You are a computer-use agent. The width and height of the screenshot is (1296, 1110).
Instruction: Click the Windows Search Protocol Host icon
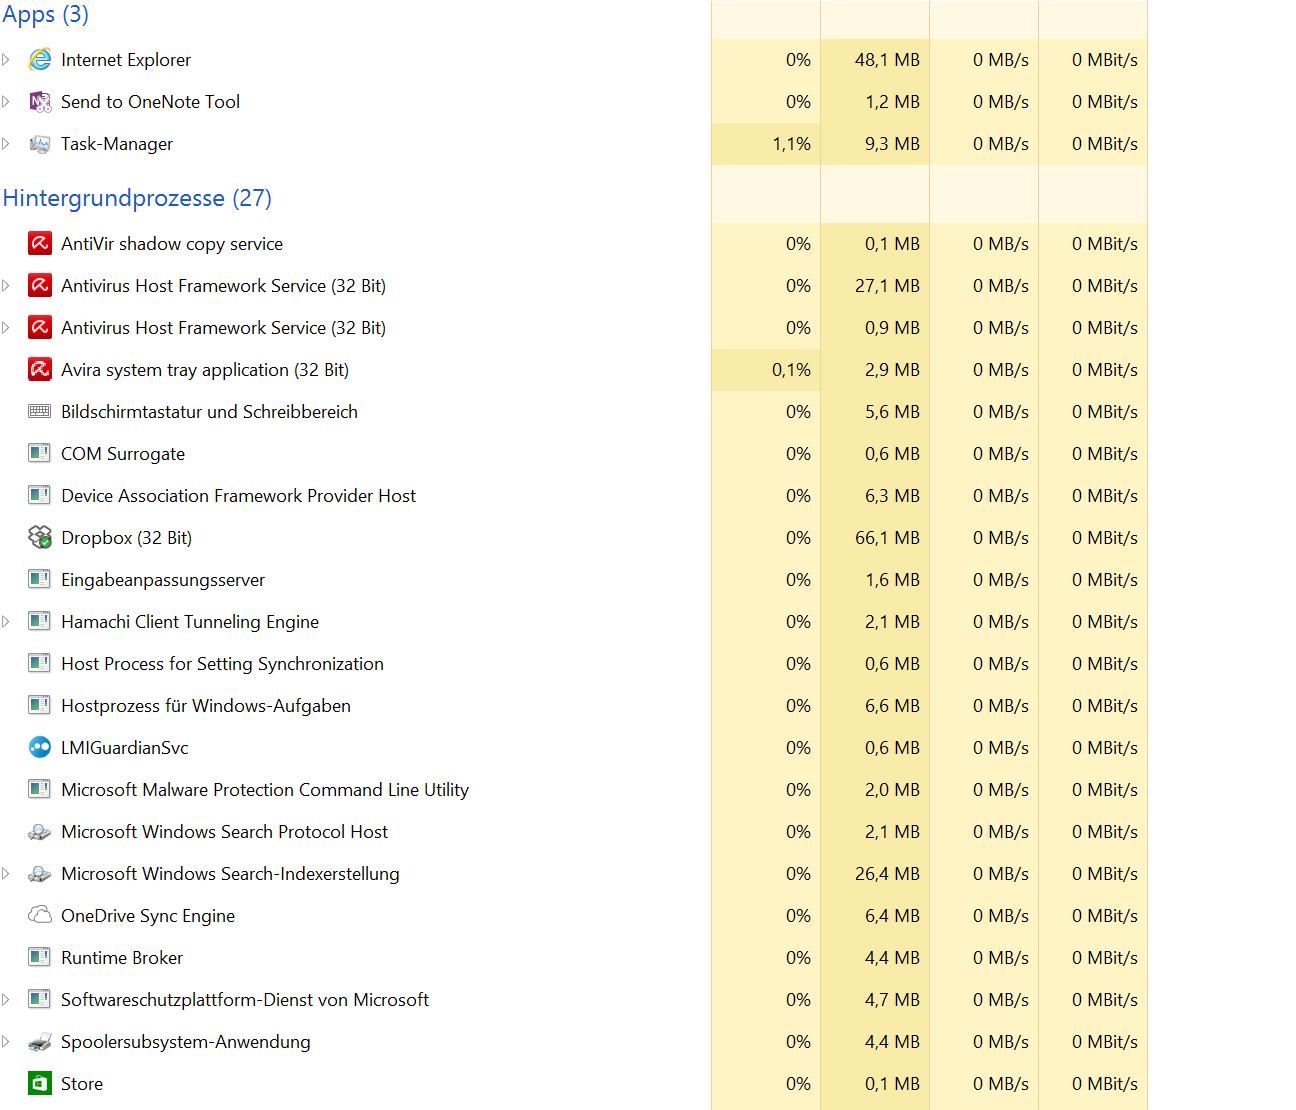[x=40, y=832]
